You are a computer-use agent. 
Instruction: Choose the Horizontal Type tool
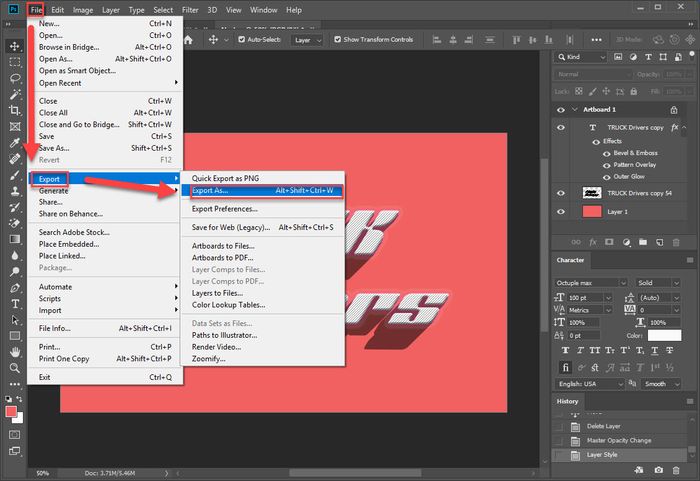(x=15, y=303)
